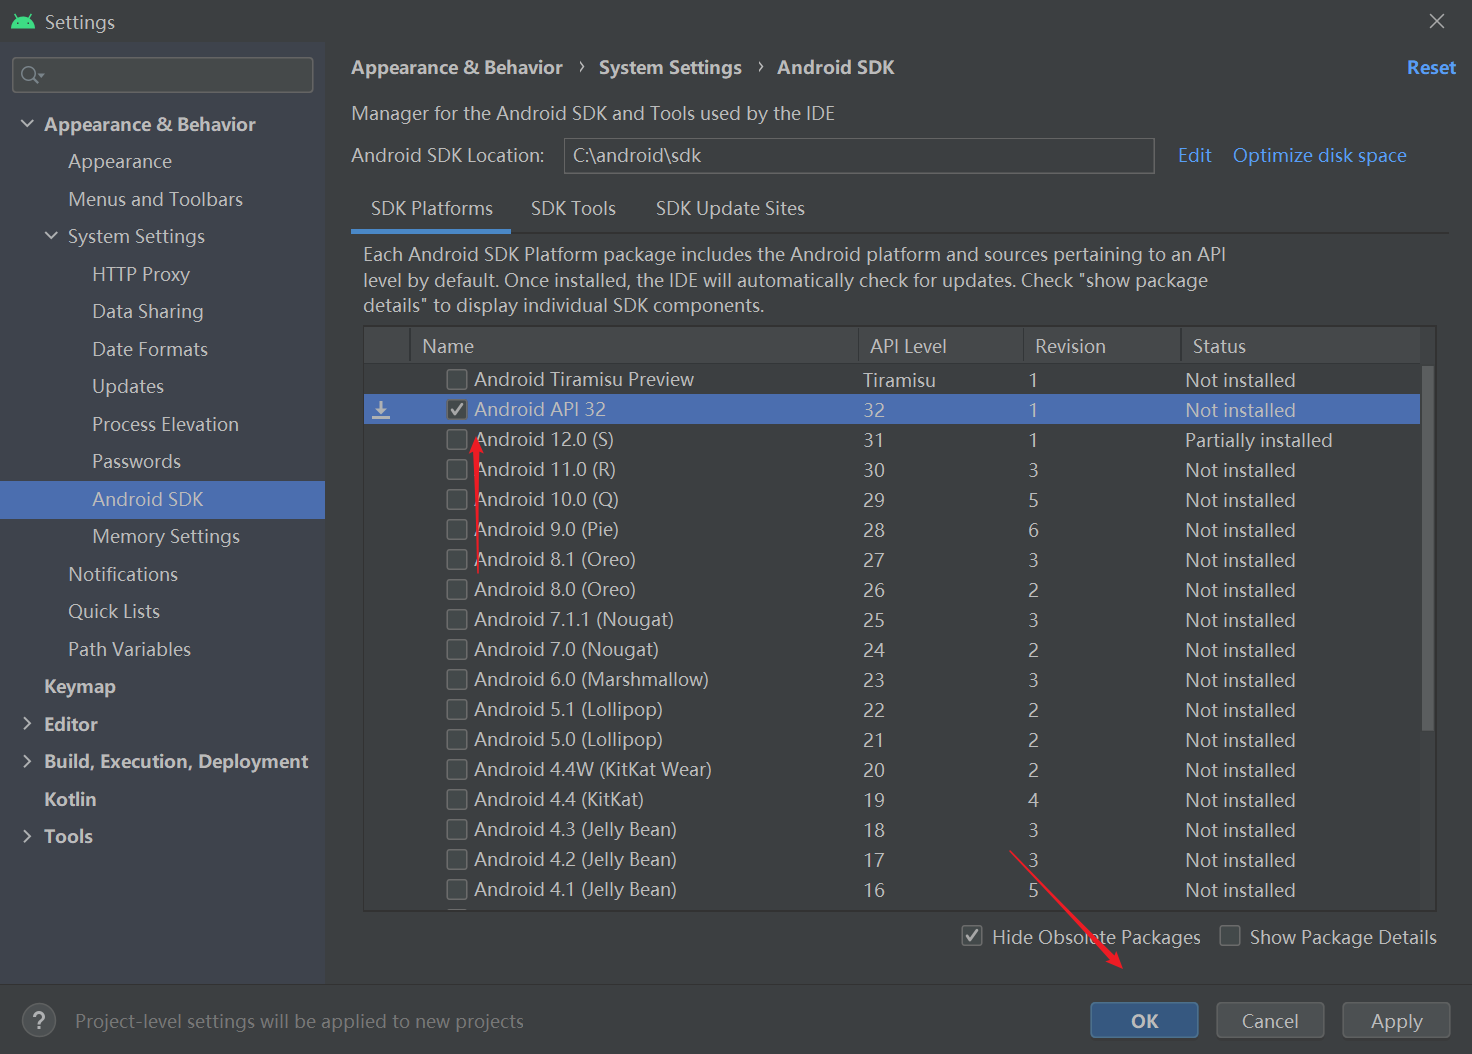Check the Android 10.0 (Q) checkbox
Screen dimensions: 1472x1054
(457, 499)
